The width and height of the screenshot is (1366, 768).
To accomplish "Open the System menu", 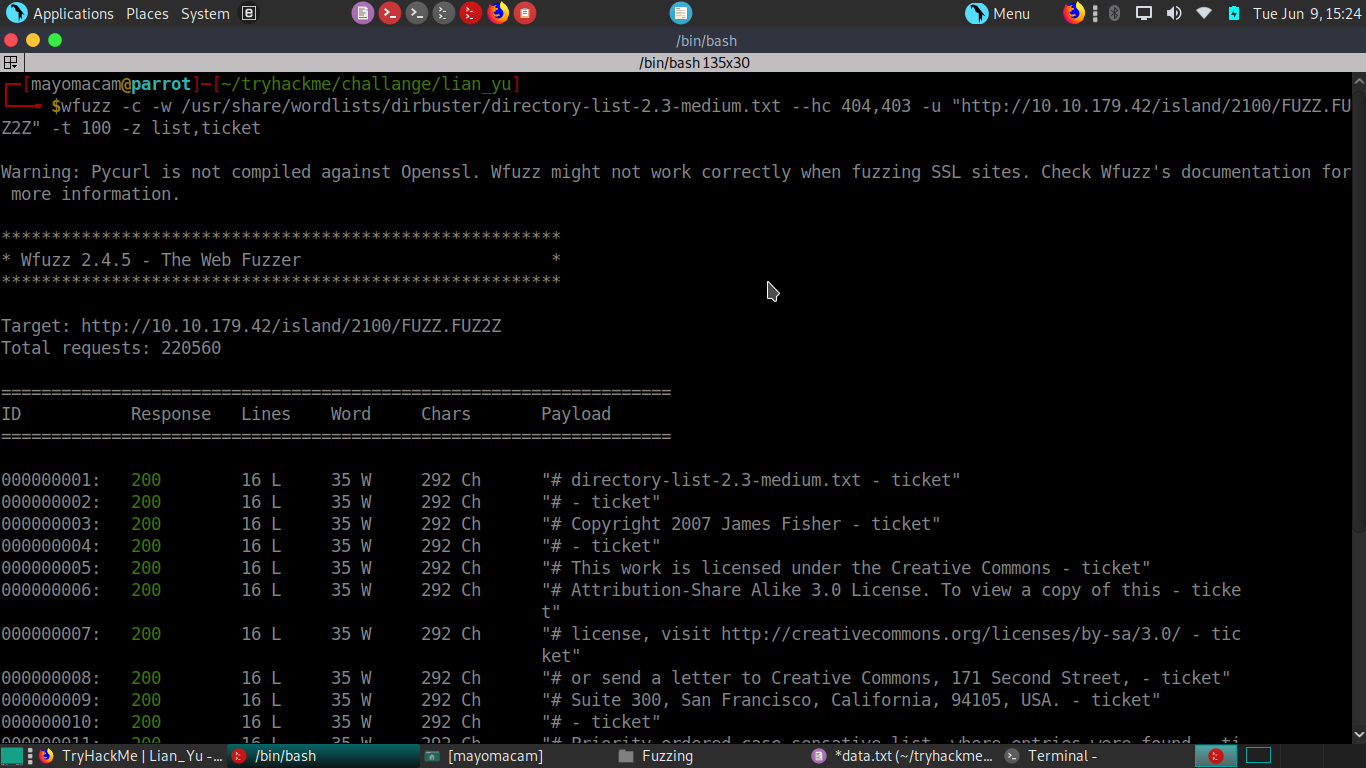I will pyautogui.click(x=205, y=14).
